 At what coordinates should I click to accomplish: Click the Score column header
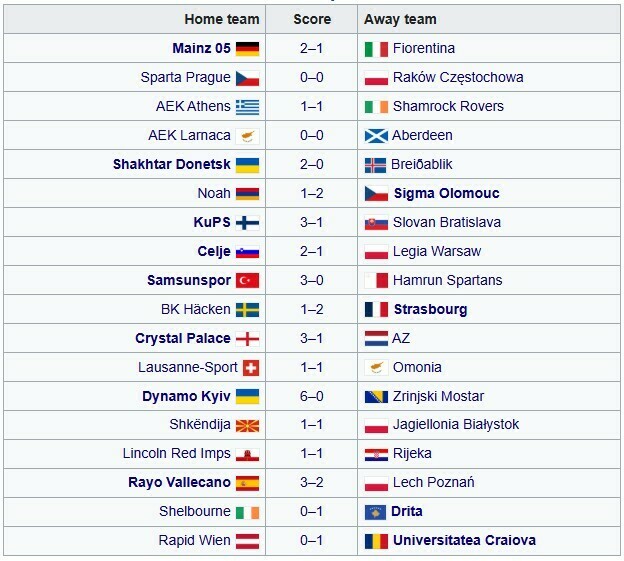coord(312,19)
